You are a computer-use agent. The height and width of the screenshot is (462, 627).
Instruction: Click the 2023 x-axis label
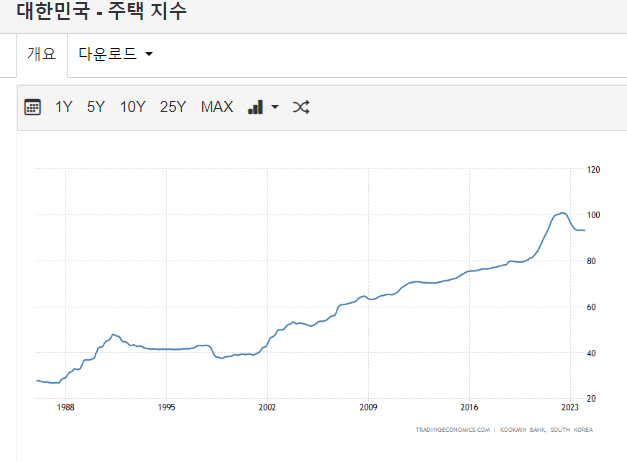click(570, 407)
